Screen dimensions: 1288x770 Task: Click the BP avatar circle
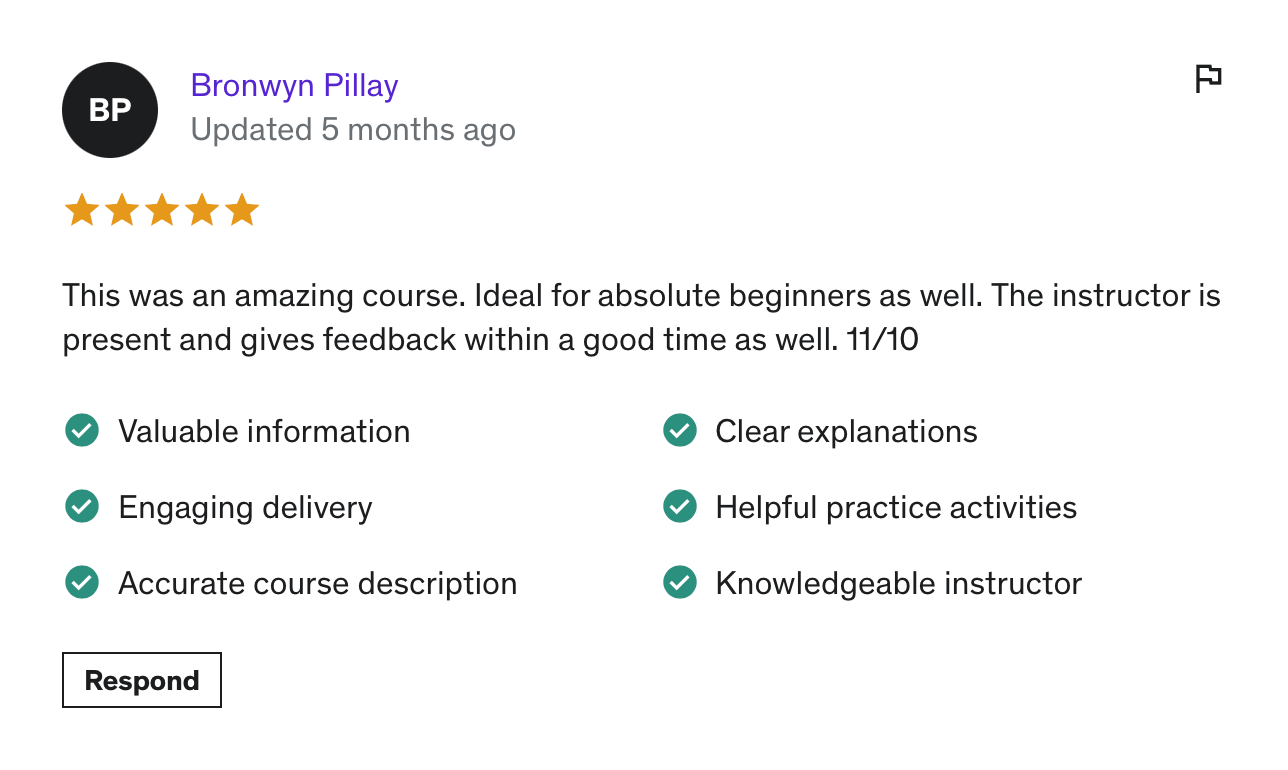110,110
